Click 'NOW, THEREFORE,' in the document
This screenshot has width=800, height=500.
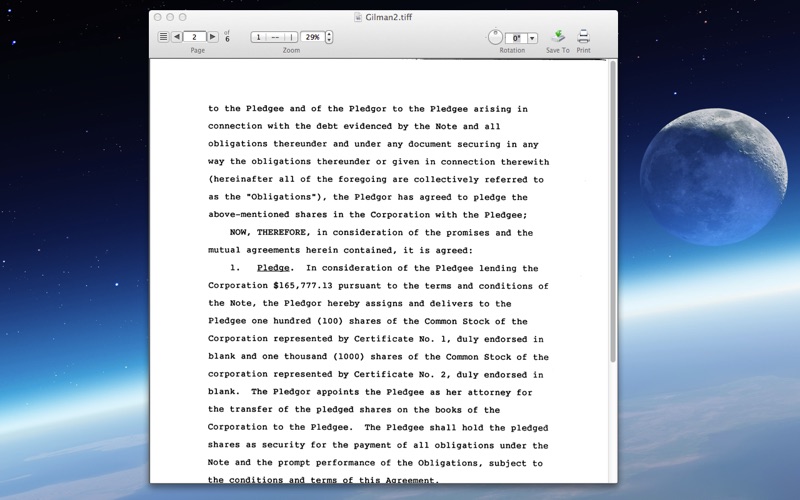[x=268, y=233]
